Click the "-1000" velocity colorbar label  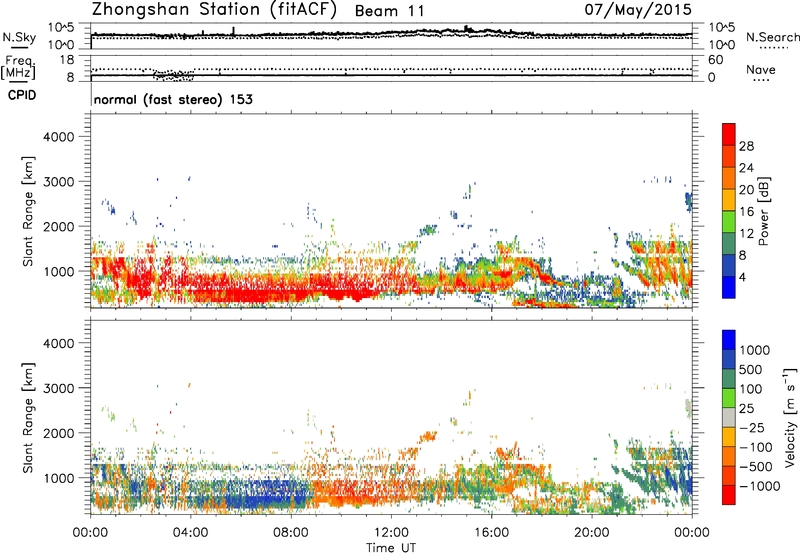(760, 486)
